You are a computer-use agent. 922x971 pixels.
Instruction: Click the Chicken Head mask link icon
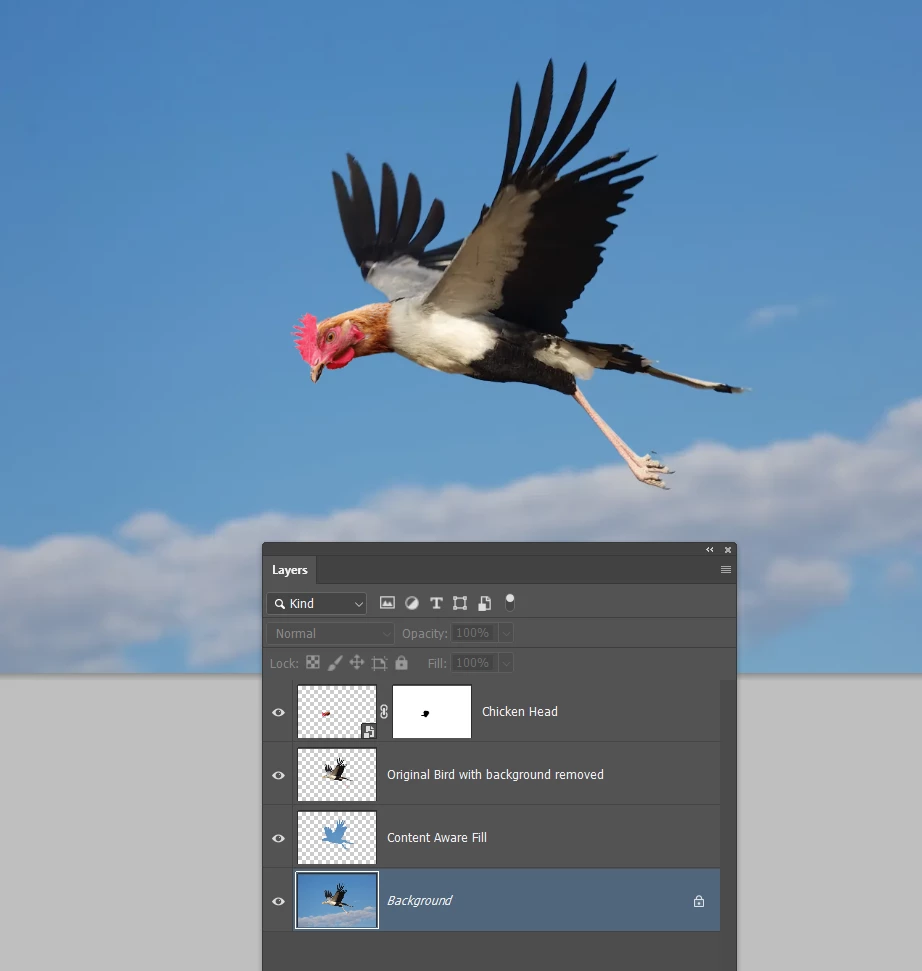pos(384,712)
